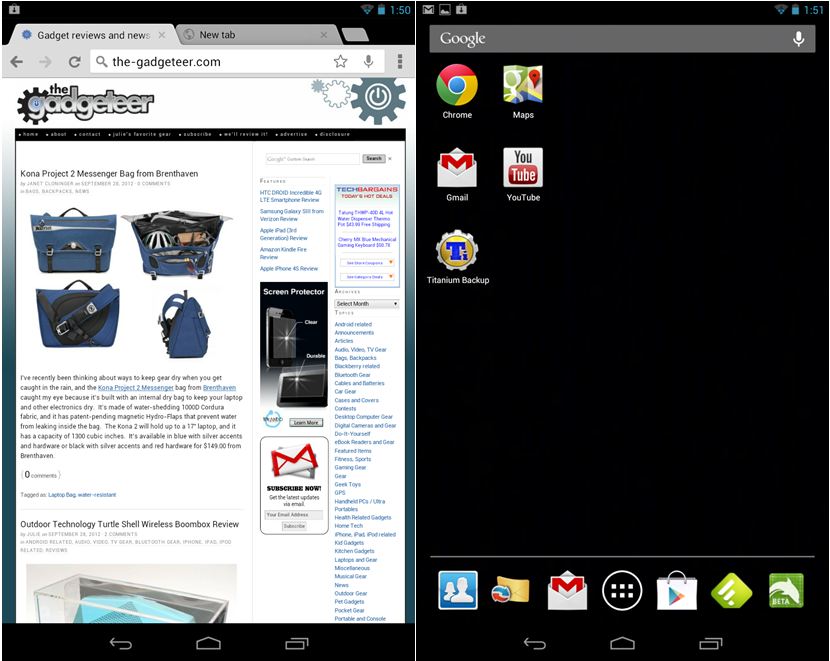The height and width of the screenshot is (661, 830).
Task: Open recent apps from the home screen
Action: (x=710, y=643)
